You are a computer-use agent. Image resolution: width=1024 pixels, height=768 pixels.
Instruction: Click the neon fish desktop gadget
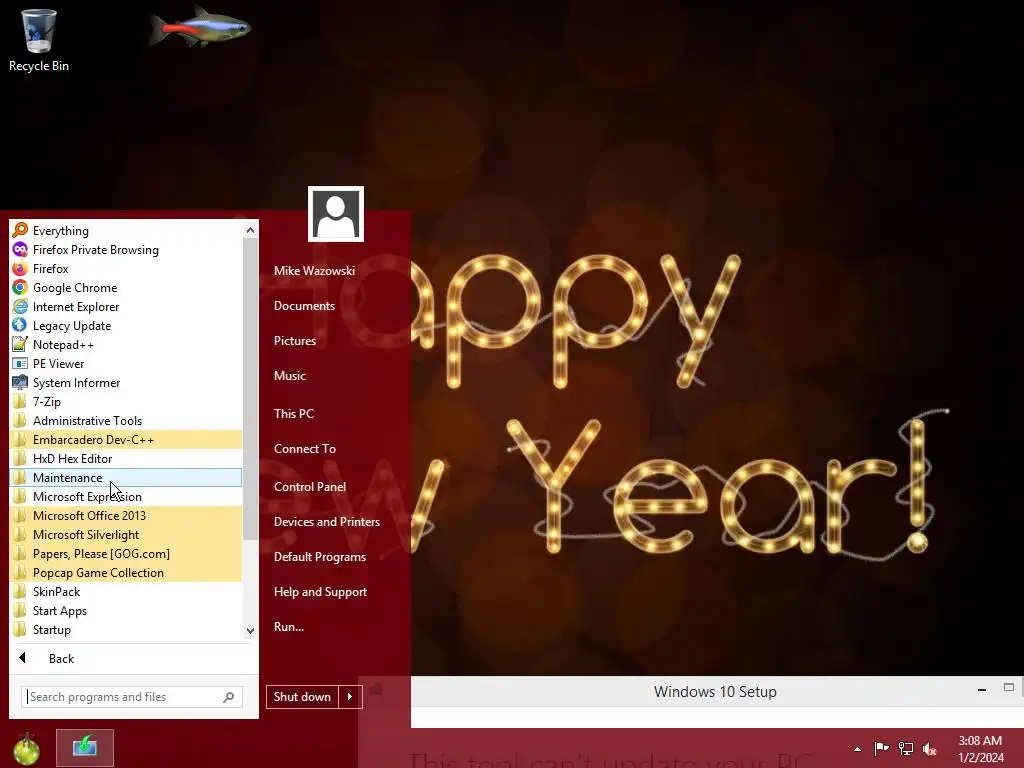pyautogui.click(x=200, y=27)
